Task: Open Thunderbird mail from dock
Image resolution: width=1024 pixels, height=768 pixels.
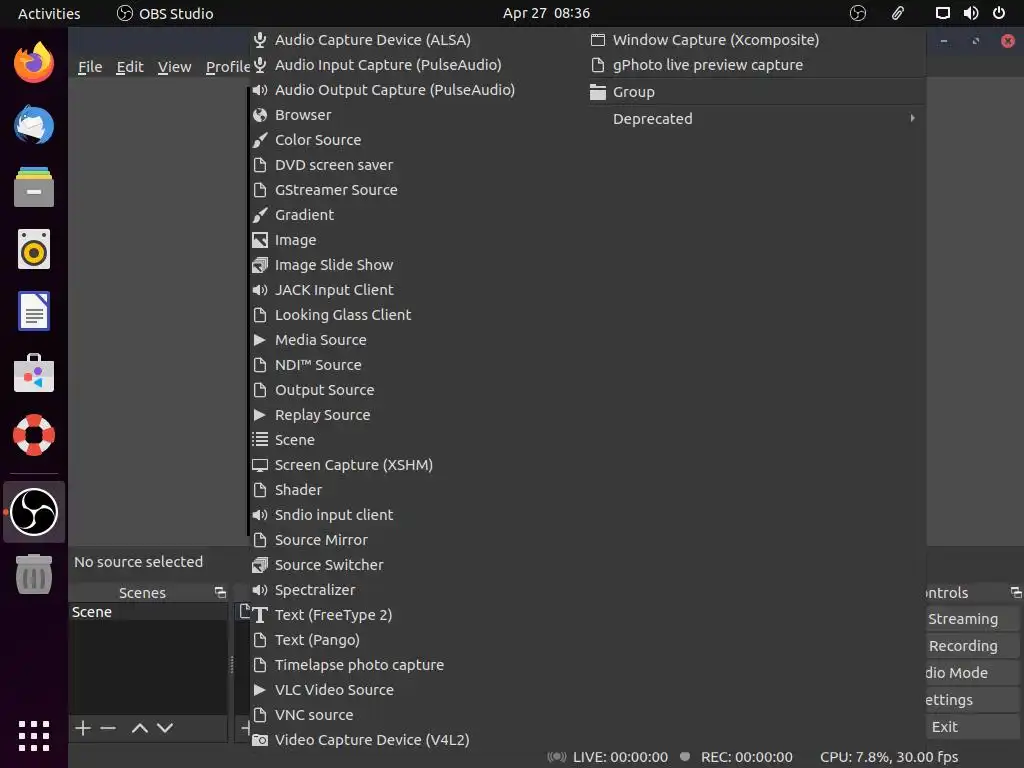Action: (x=34, y=125)
